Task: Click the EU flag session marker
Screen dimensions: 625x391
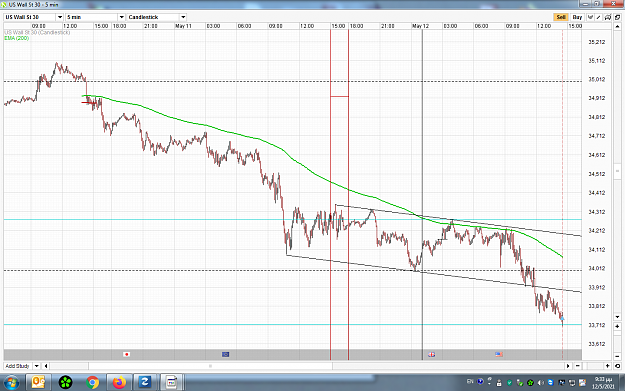Action: 225,354
